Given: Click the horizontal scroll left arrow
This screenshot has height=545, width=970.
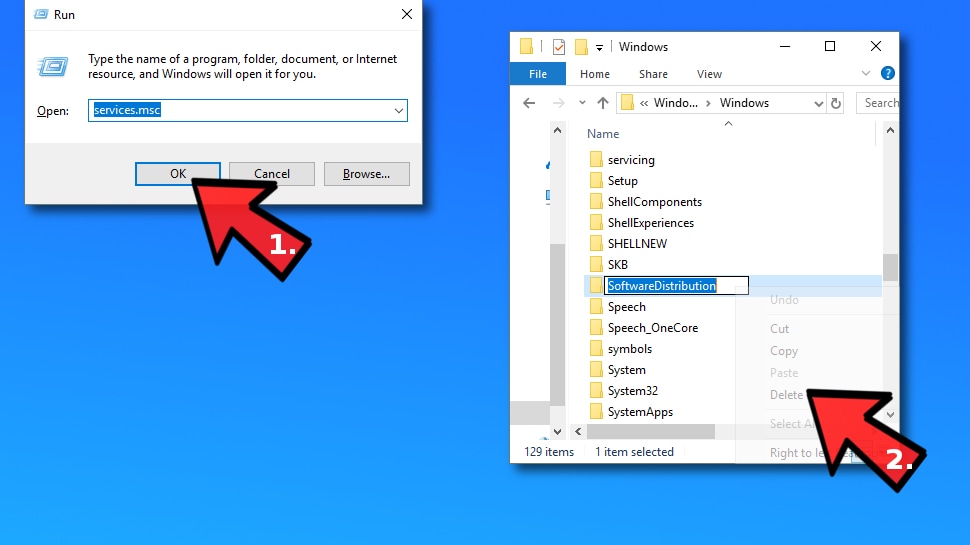Looking at the screenshot, I should 578,431.
